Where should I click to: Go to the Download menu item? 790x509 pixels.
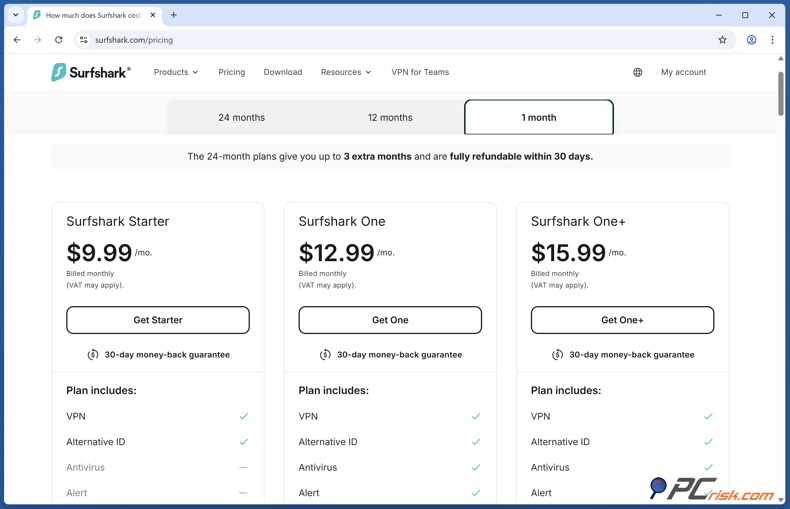tap(283, 72)
